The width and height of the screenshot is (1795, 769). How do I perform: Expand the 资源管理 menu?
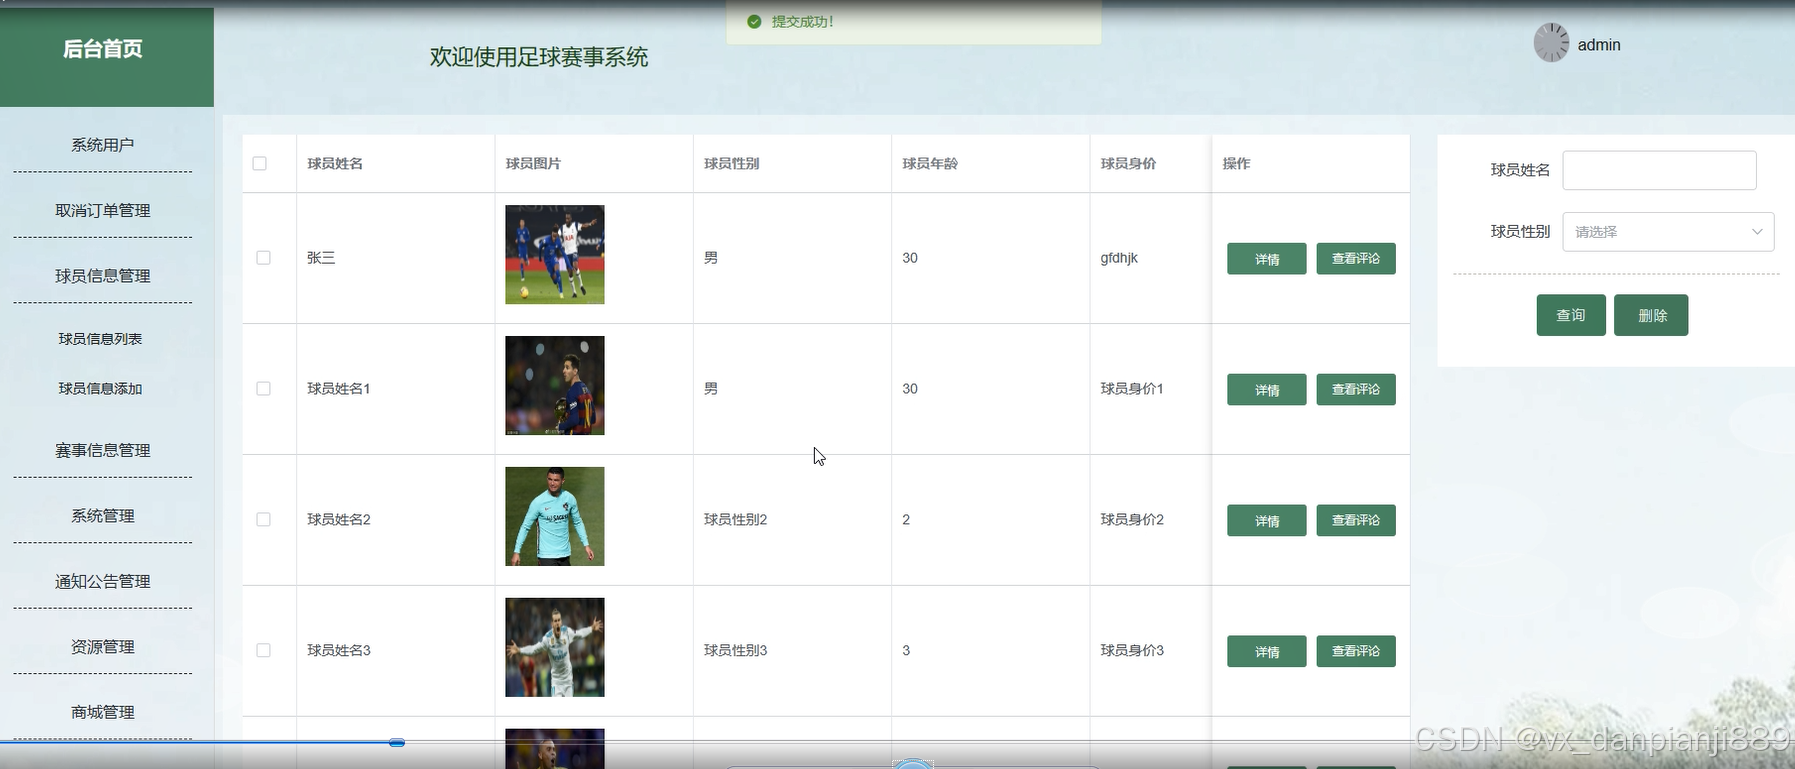[x=103, y=647]
